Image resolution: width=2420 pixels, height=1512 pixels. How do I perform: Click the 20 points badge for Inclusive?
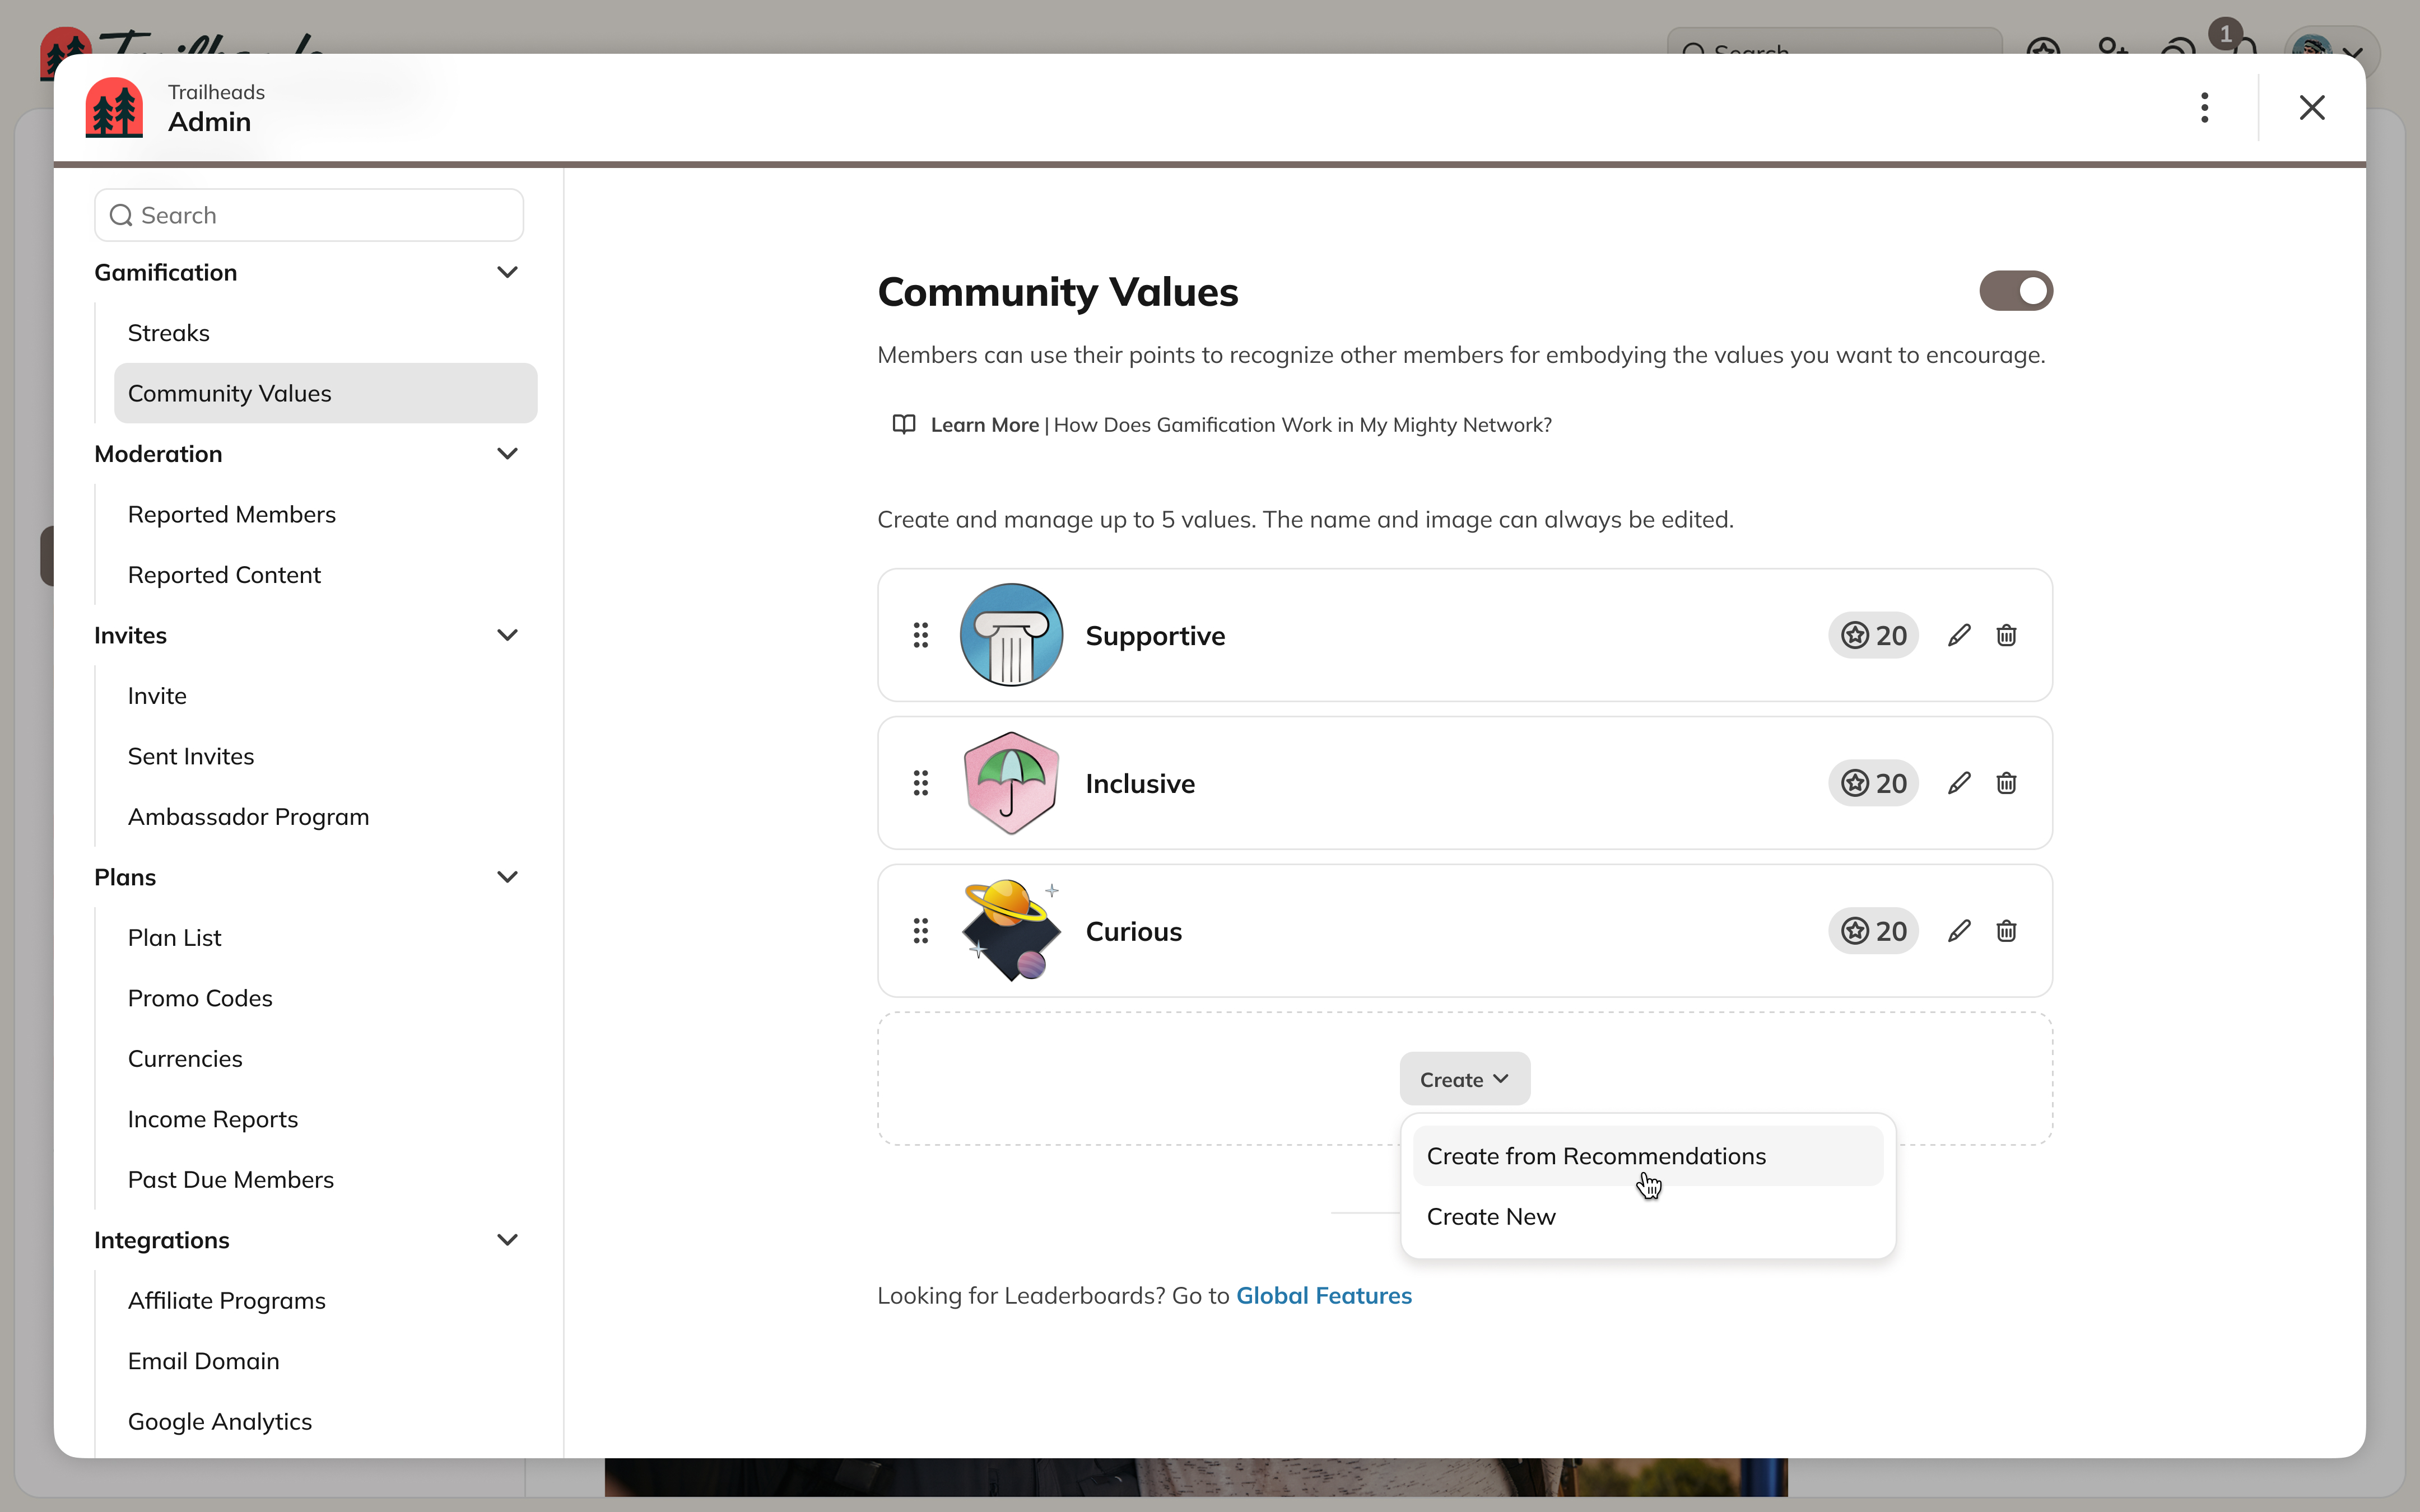click(1873, 783)
